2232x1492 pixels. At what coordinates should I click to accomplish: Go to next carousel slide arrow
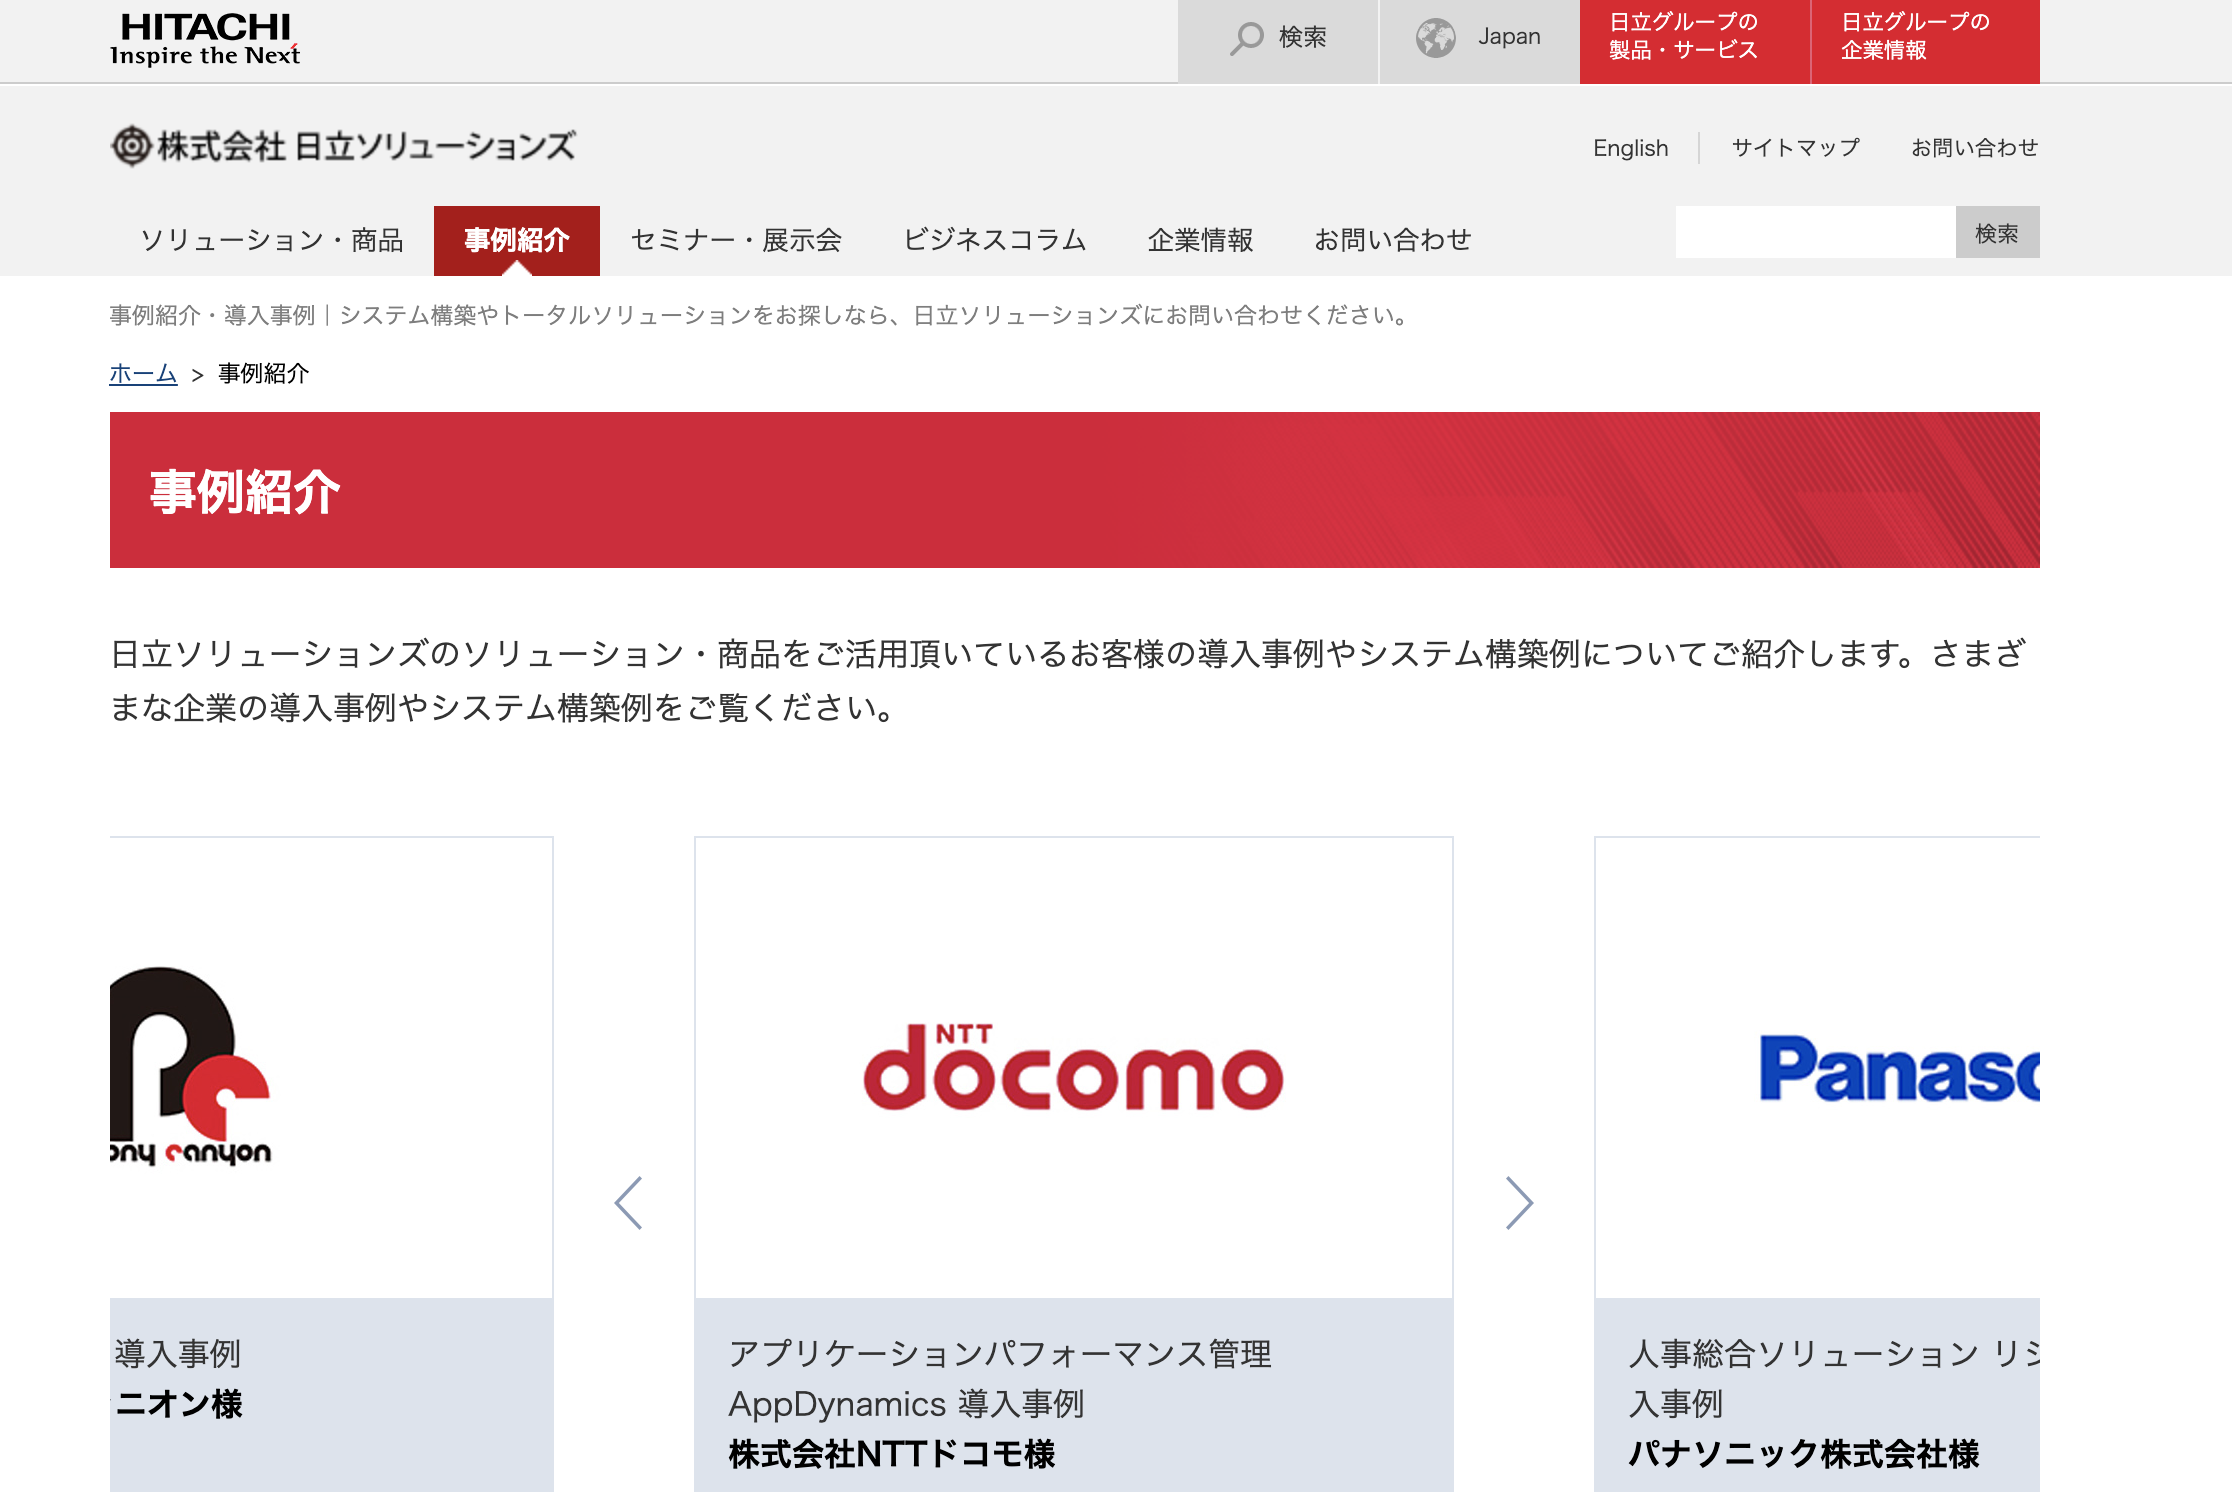pos(1519,1202)
